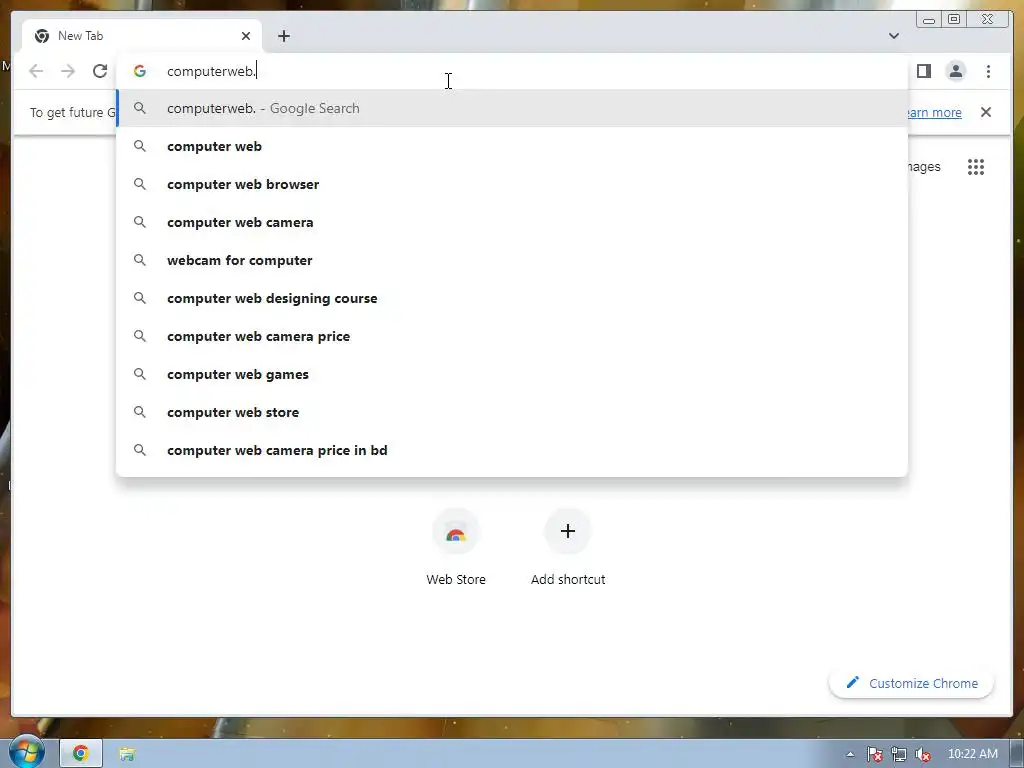Click the 10:22 AM clock

click(x=972, y=754)
